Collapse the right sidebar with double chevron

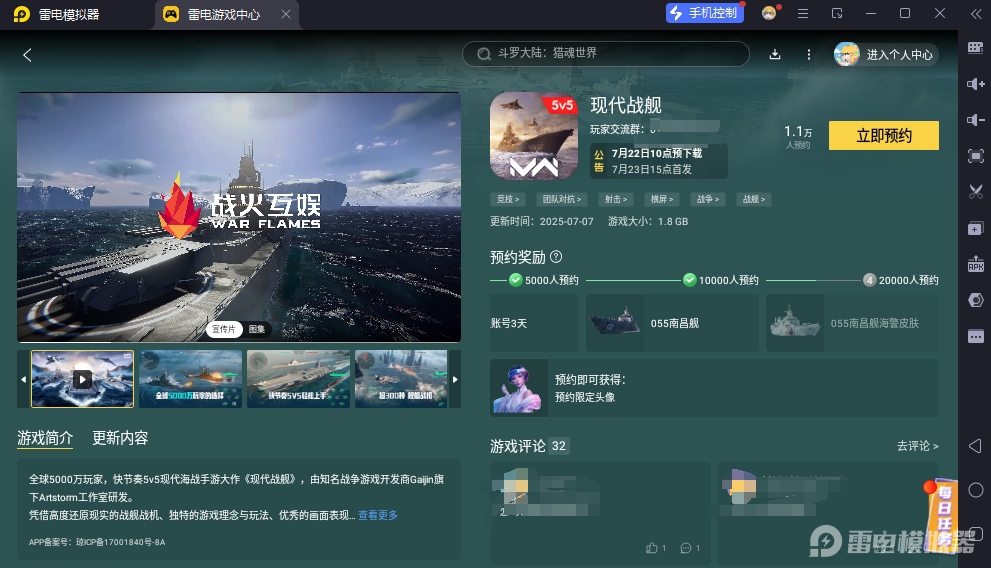tap(975, 13)
